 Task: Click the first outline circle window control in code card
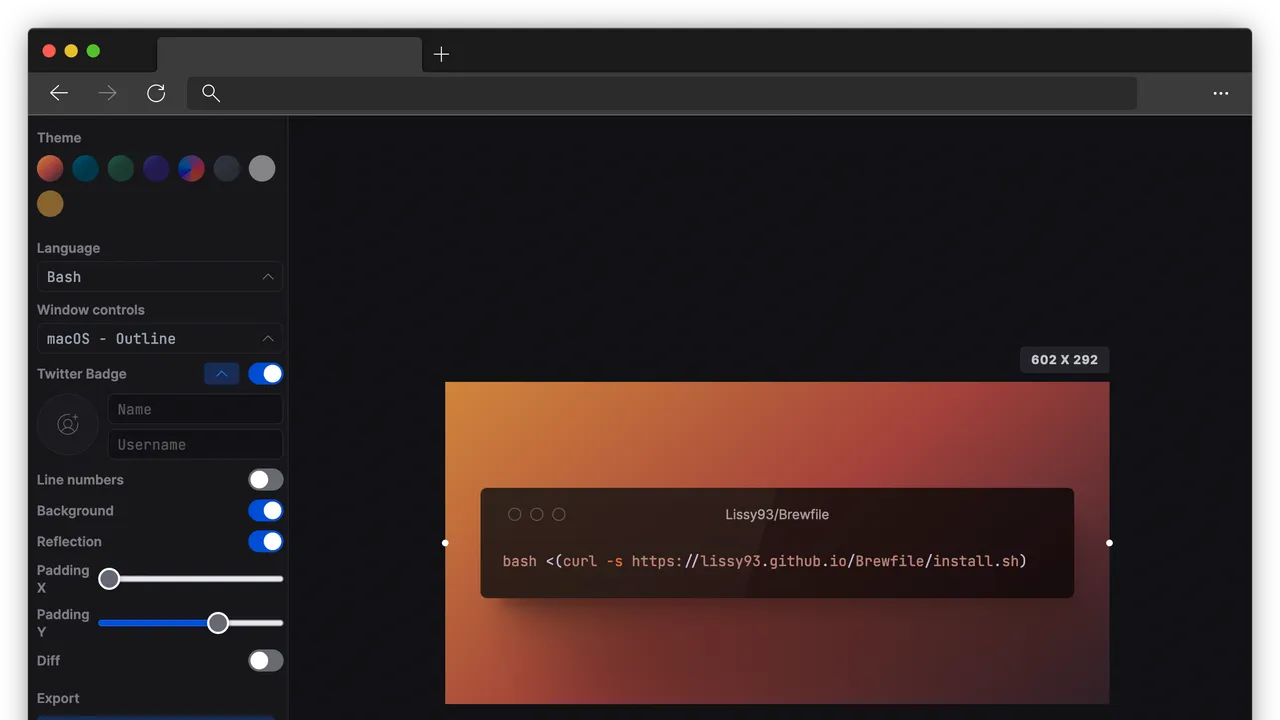[515, 514]
